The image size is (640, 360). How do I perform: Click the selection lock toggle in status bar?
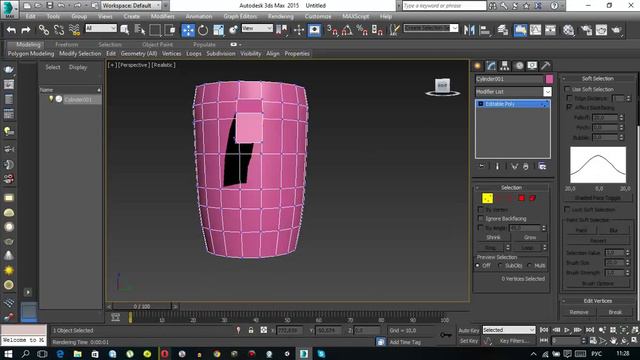pos(251,330)
